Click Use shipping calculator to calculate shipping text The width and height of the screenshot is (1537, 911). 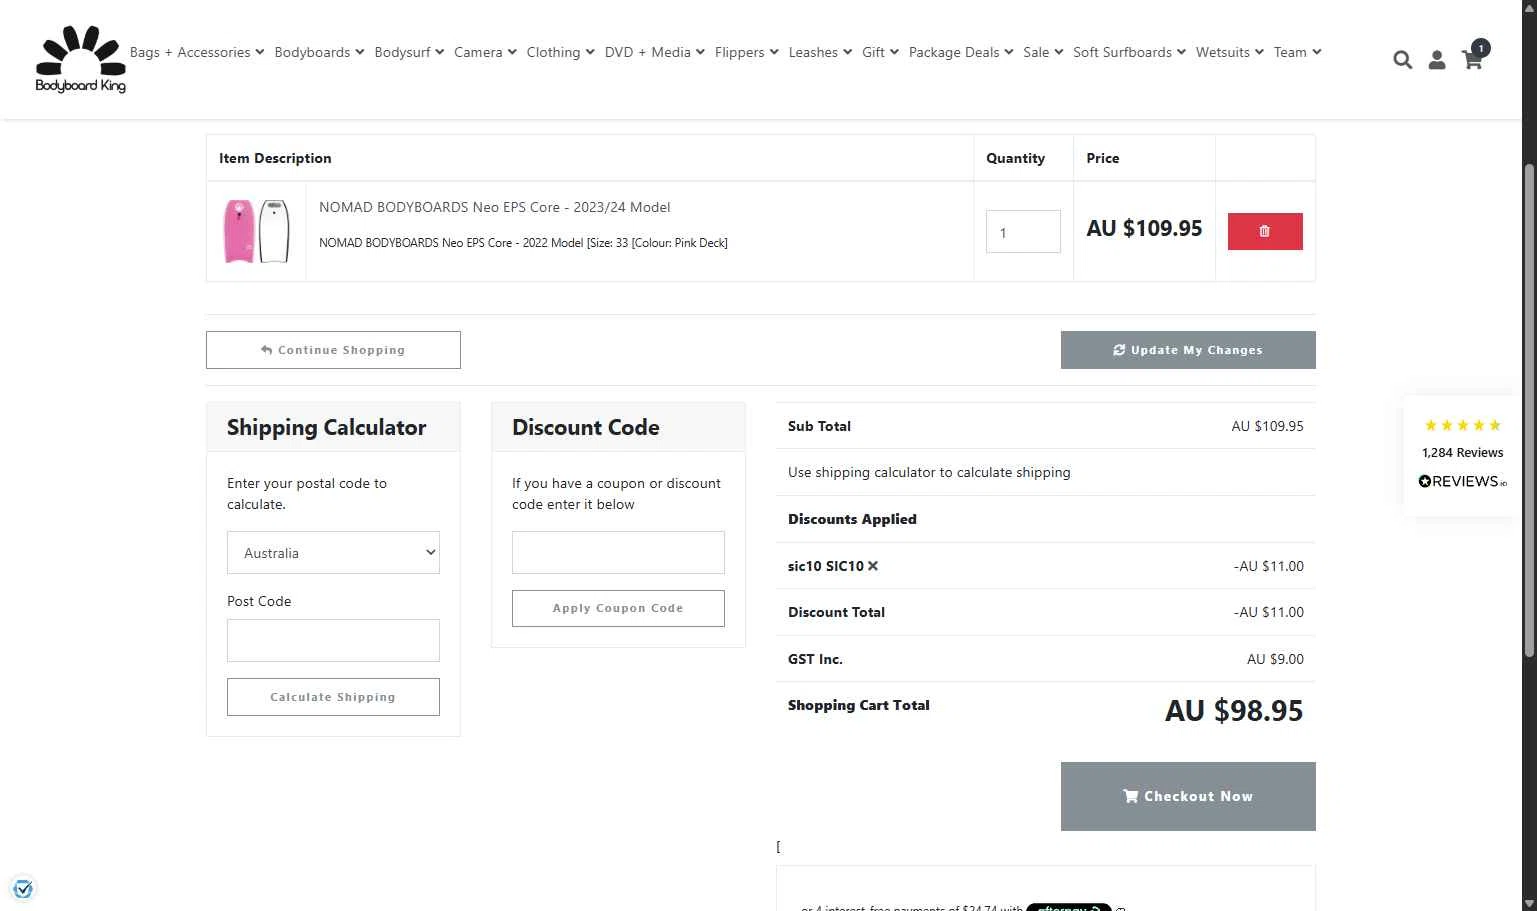[929, 472]
